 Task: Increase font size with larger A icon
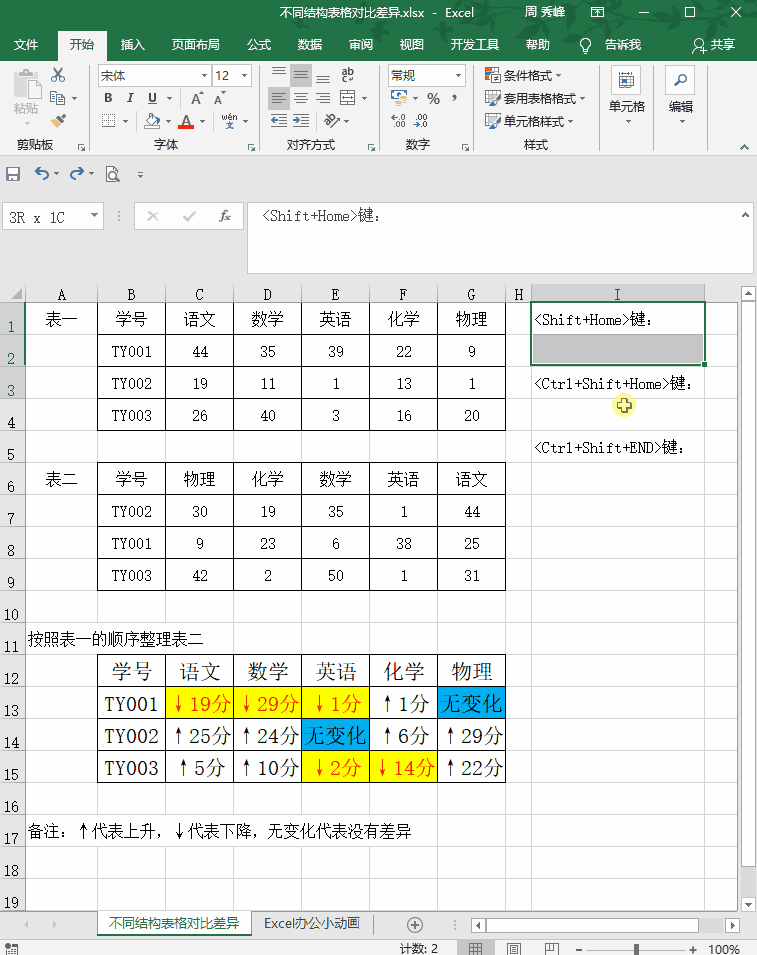click(196, 98)
